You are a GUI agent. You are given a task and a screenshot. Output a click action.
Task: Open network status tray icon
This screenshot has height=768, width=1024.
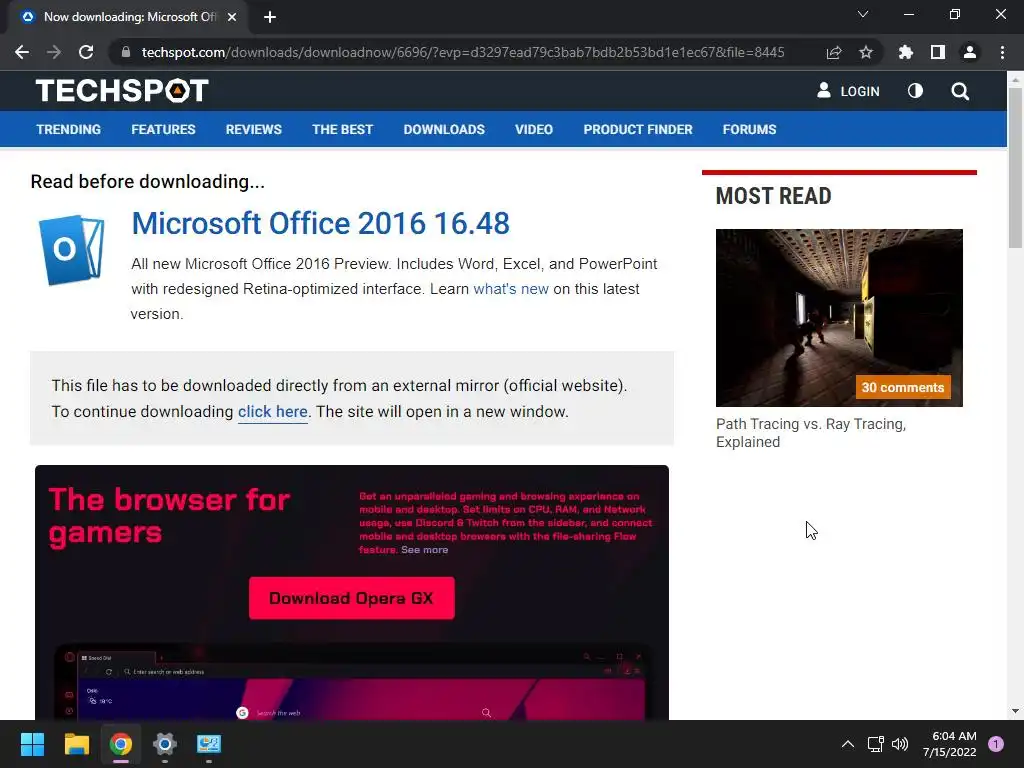pos(875,744)
